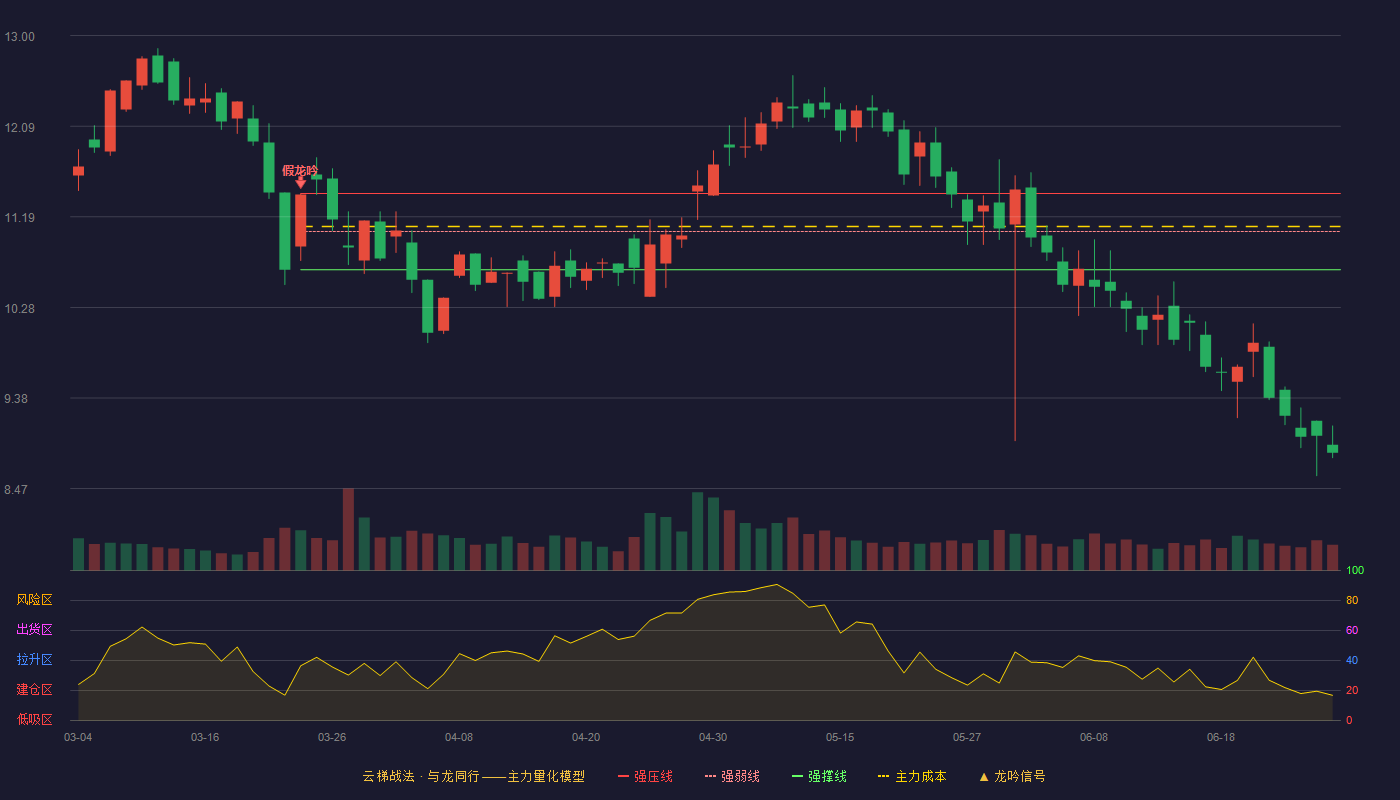Click the chart title 云梯战法 · 与龙同行
The image size is (1400, 800).
[420, 776]
